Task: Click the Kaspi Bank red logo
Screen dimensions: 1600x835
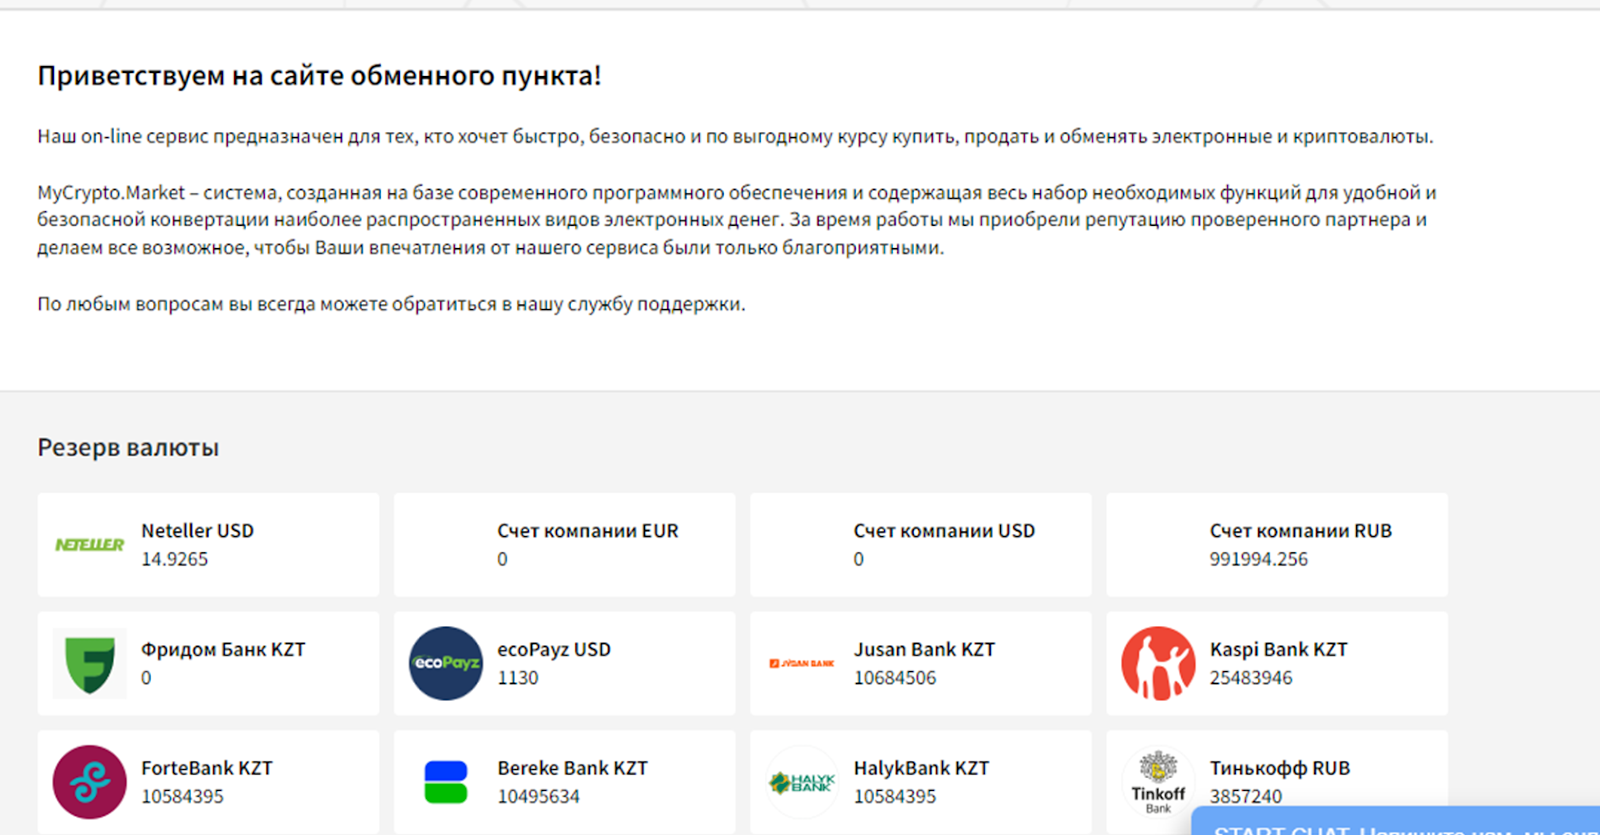Action: [x=1158, y=663]
